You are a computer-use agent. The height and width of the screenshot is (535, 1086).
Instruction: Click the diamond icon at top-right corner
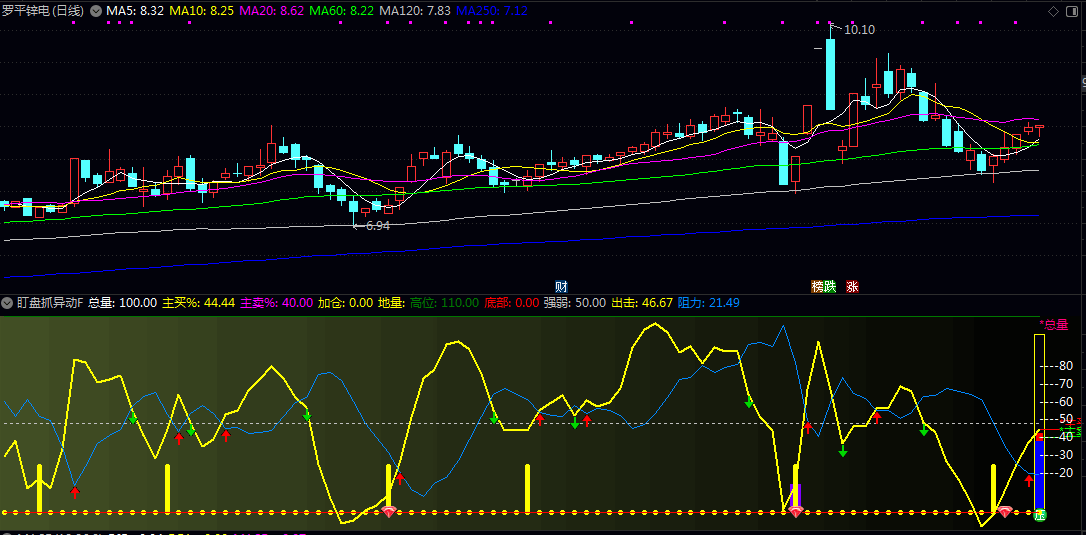pyautogui.click(x=1052, y=11)
